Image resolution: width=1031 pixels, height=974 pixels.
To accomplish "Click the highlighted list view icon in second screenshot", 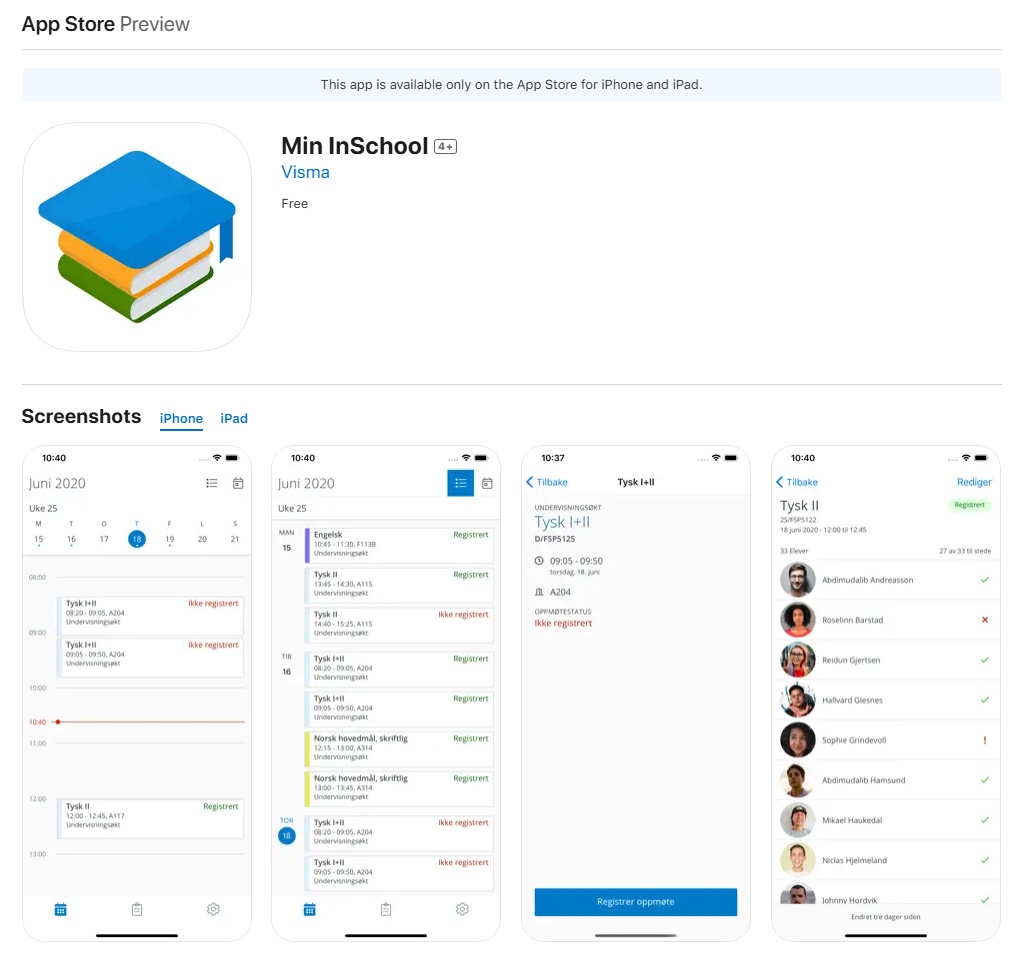I will 460,483.
